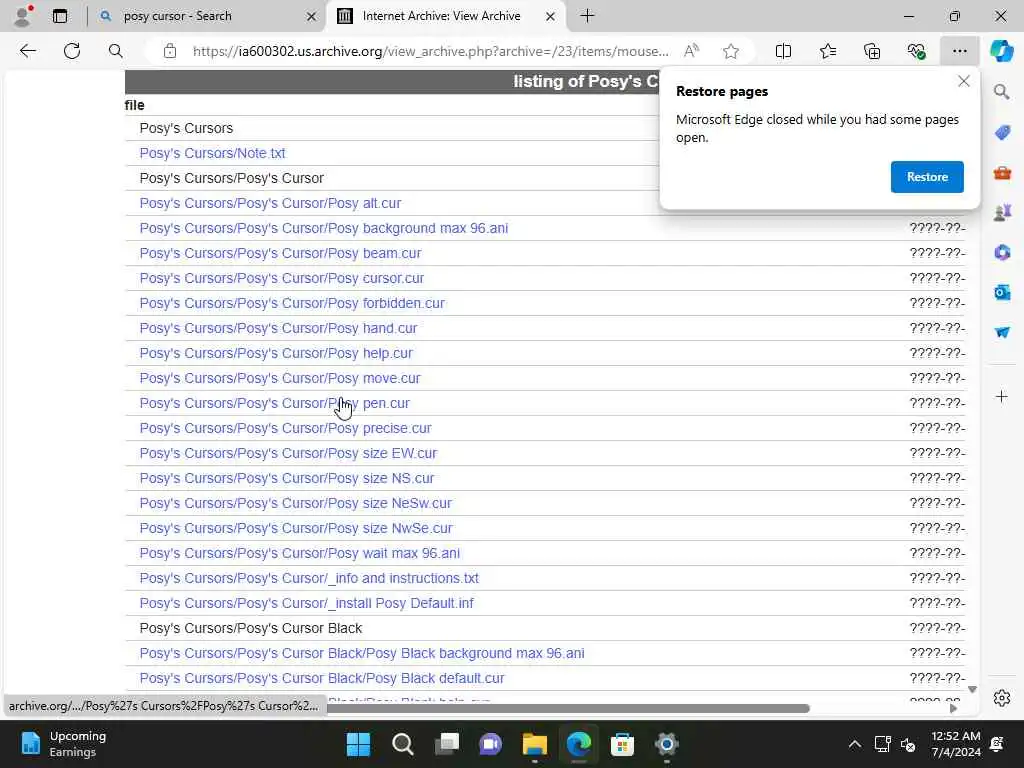This screenshot has height=768, width=1024.
Task: Open Microsoft Store from taskbar
Action: tap(622, 744)
